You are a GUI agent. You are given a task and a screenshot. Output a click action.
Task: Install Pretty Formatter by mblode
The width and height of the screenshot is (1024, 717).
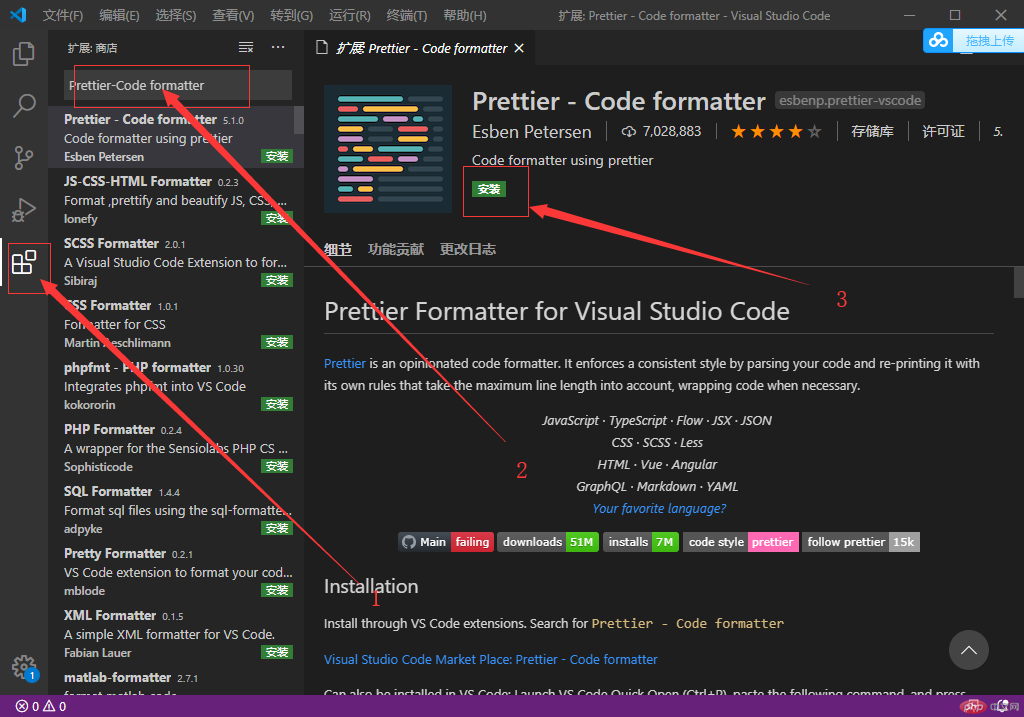tap(277, 590)
